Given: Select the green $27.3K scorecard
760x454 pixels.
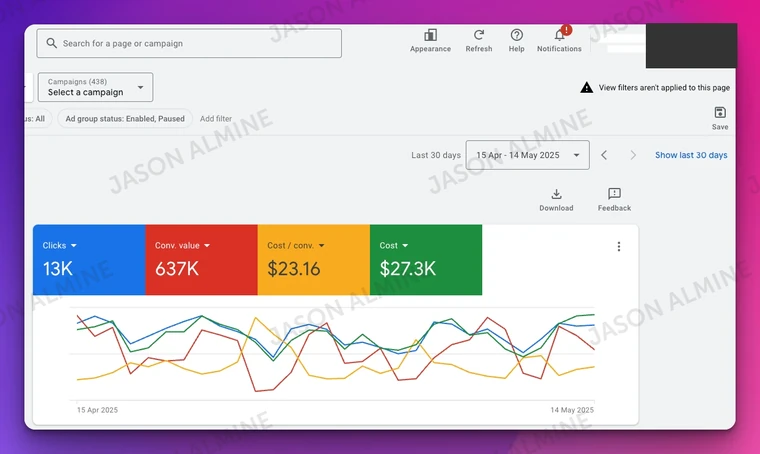Looking at the screenshot, I should pyautogui.click(x=426, y=260).
